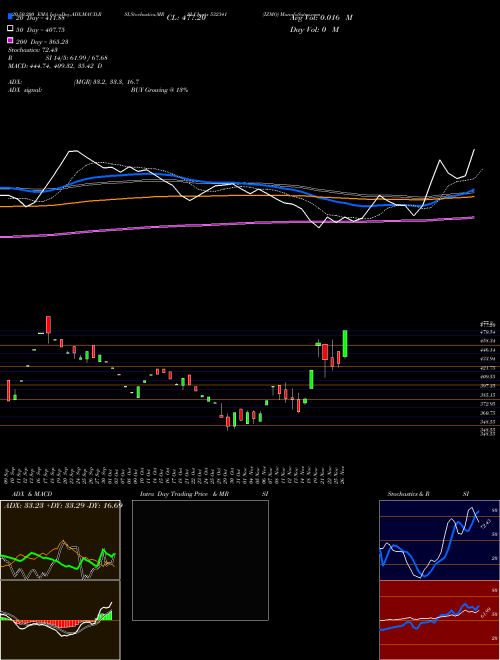
Task: Click the empty Intra Day Trading Price panel
Action: point(200,560)
